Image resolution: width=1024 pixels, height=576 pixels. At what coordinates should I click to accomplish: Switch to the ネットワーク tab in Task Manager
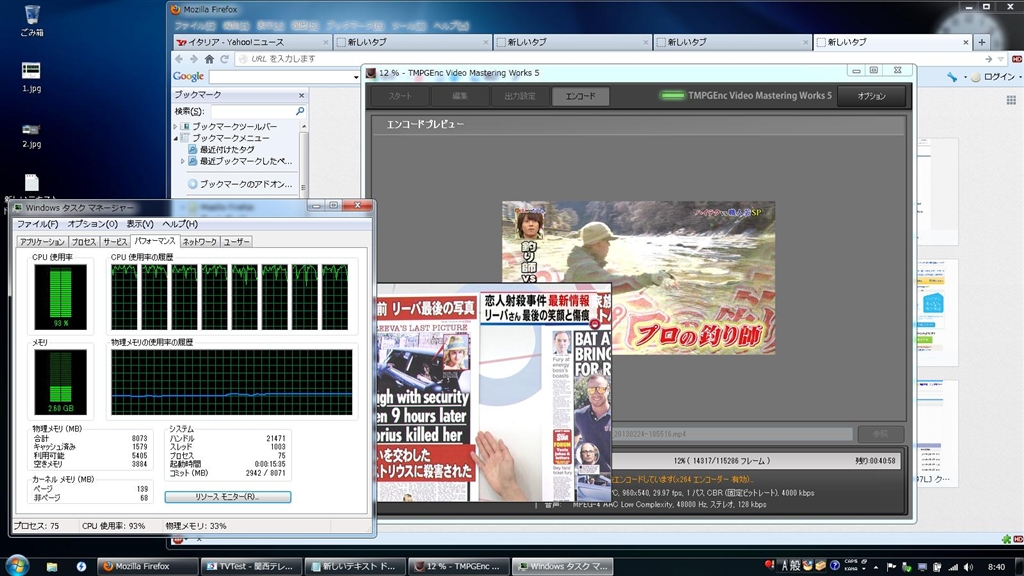(x=199, y=242)
